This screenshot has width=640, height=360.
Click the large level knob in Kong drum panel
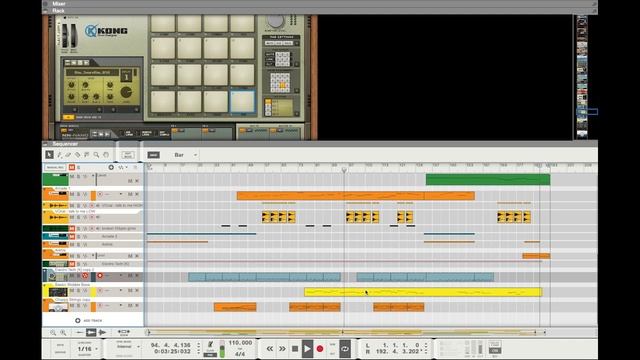(x=126, y=93)
